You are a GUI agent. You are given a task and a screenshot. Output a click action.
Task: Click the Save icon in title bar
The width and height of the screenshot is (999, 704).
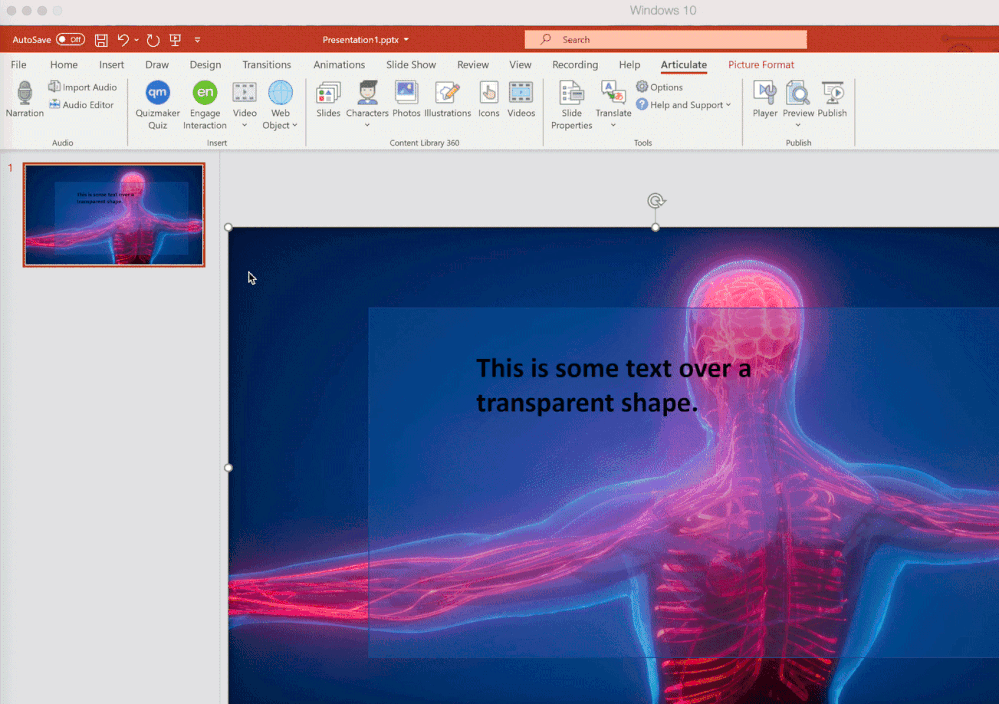pyautogui.click(x=101, y=40)
